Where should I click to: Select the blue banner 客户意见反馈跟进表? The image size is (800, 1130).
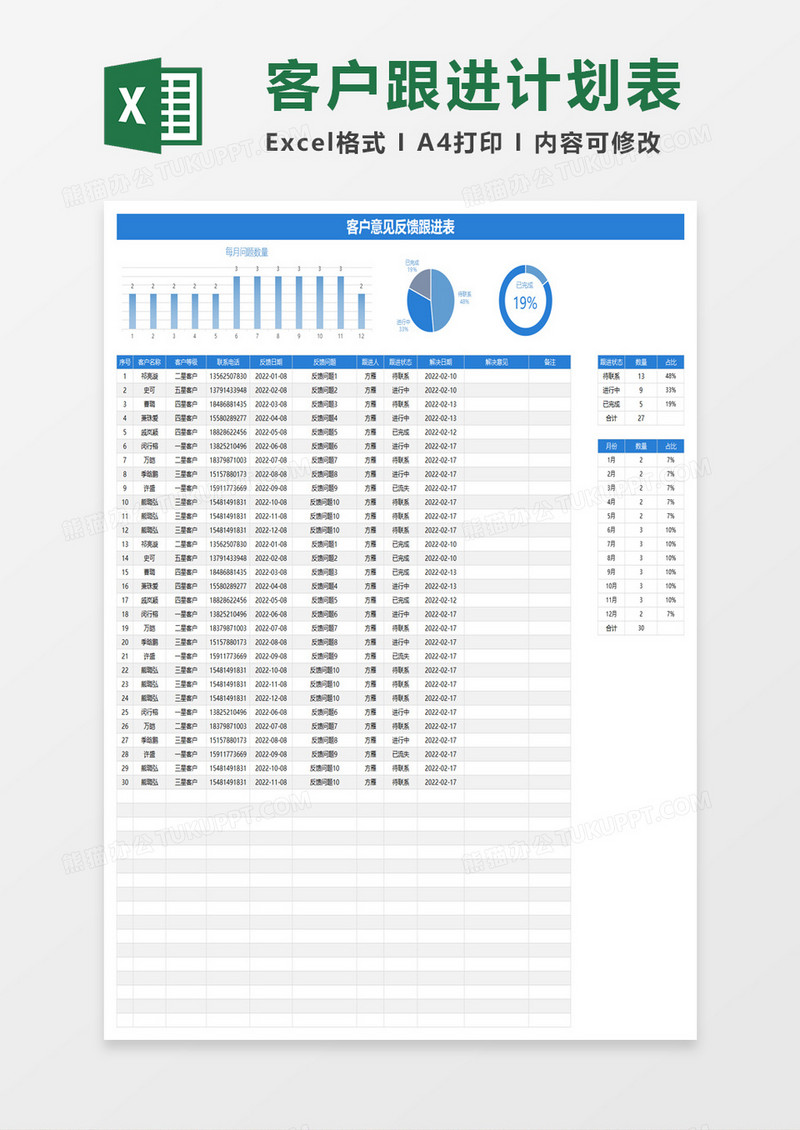coord(400,227)
